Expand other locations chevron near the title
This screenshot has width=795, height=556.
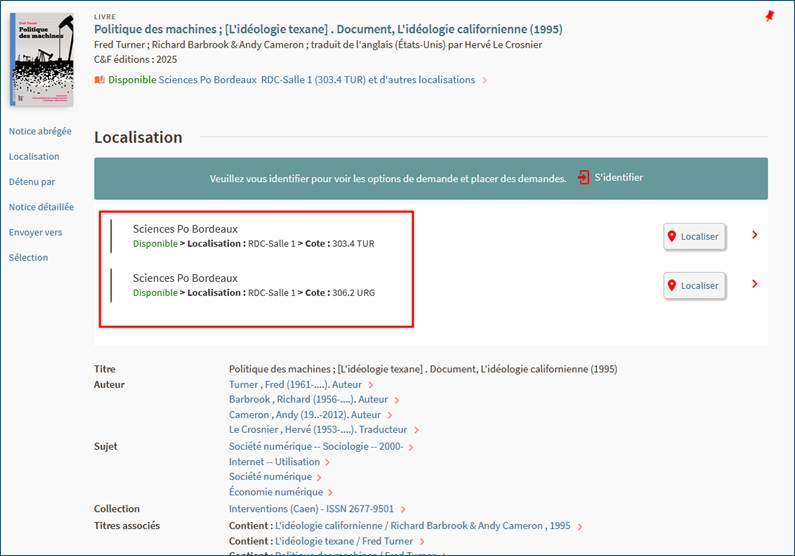(485, 80)
